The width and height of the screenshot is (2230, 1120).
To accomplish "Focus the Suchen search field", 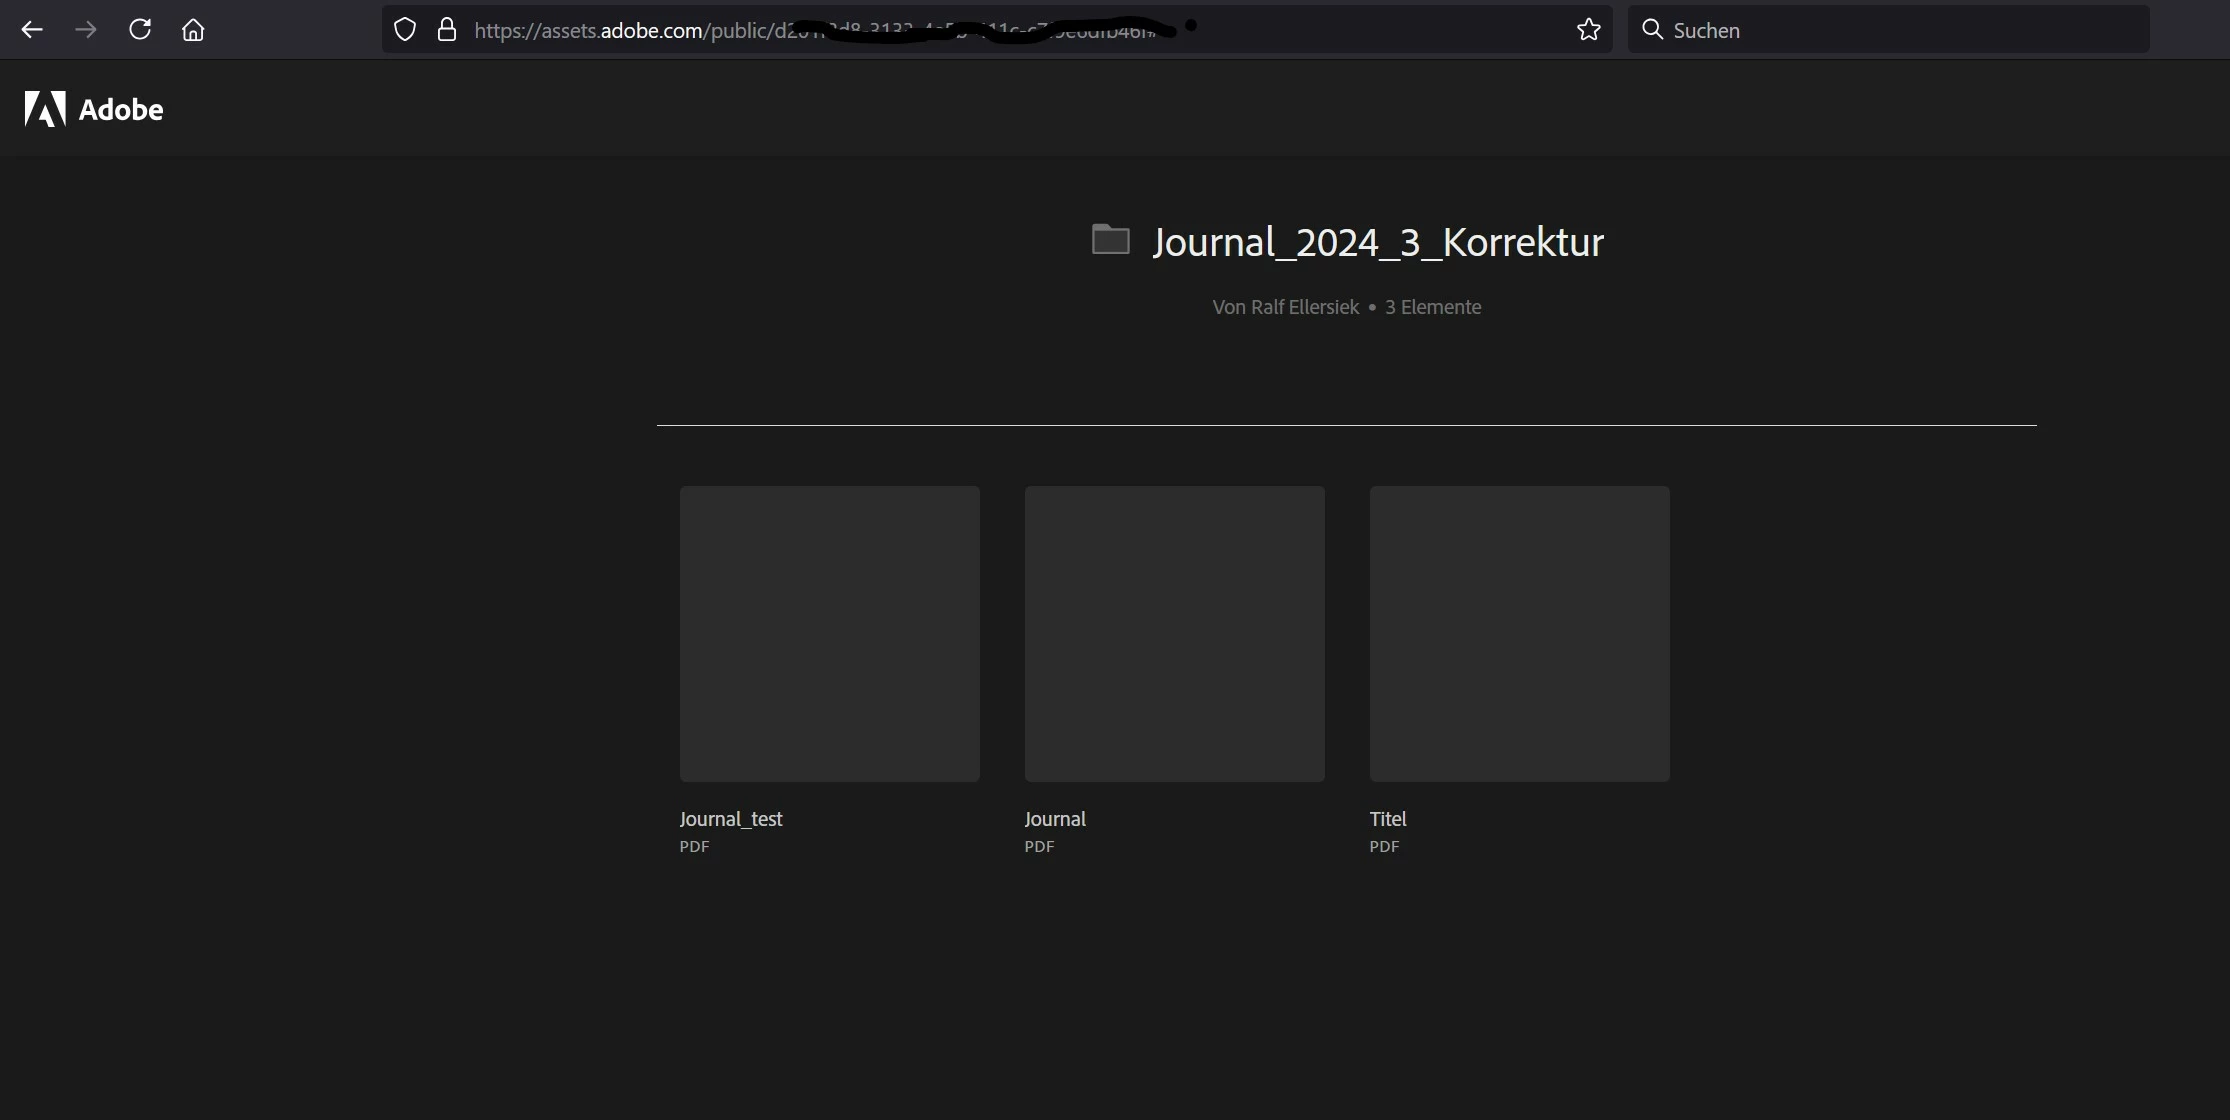I will (x=1900, y=30).
